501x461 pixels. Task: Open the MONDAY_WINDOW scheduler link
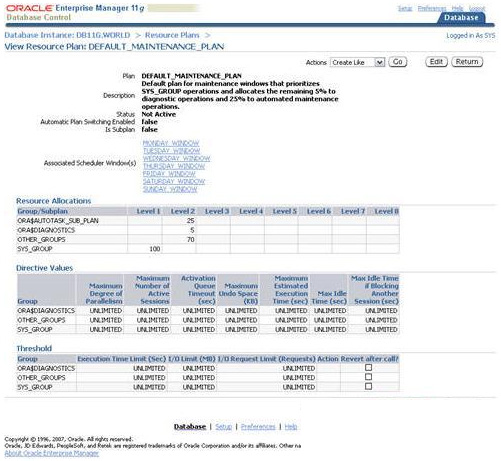click(171, 143)
